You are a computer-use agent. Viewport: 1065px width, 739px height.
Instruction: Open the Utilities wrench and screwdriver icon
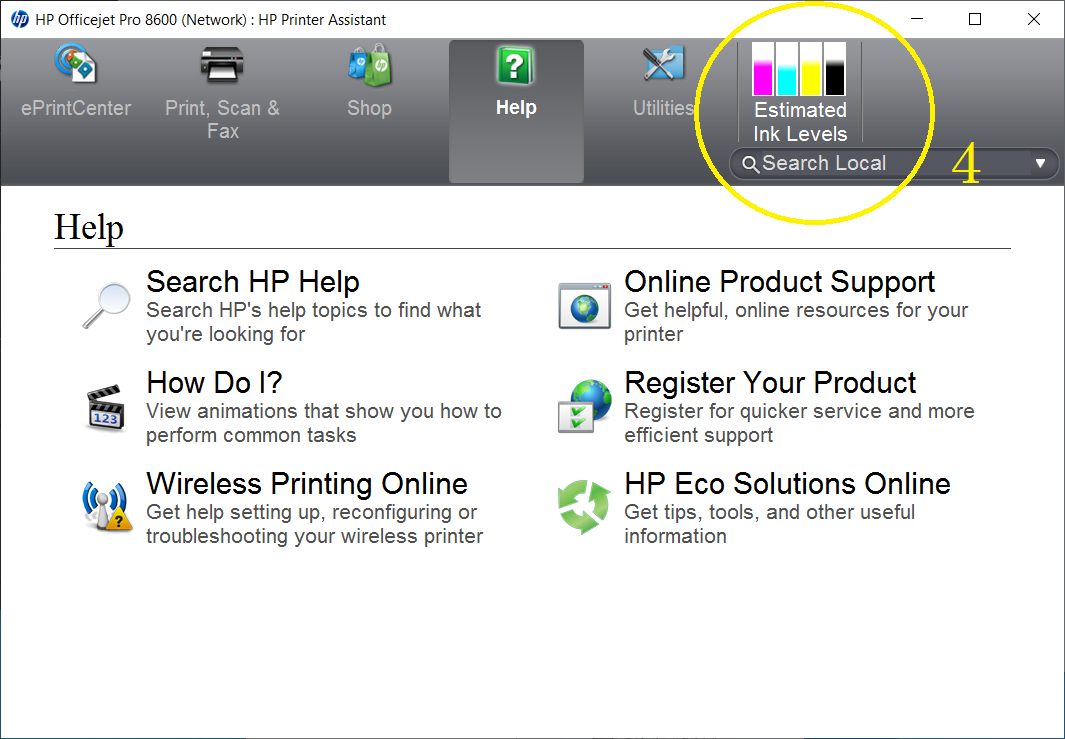pos(663,64)
